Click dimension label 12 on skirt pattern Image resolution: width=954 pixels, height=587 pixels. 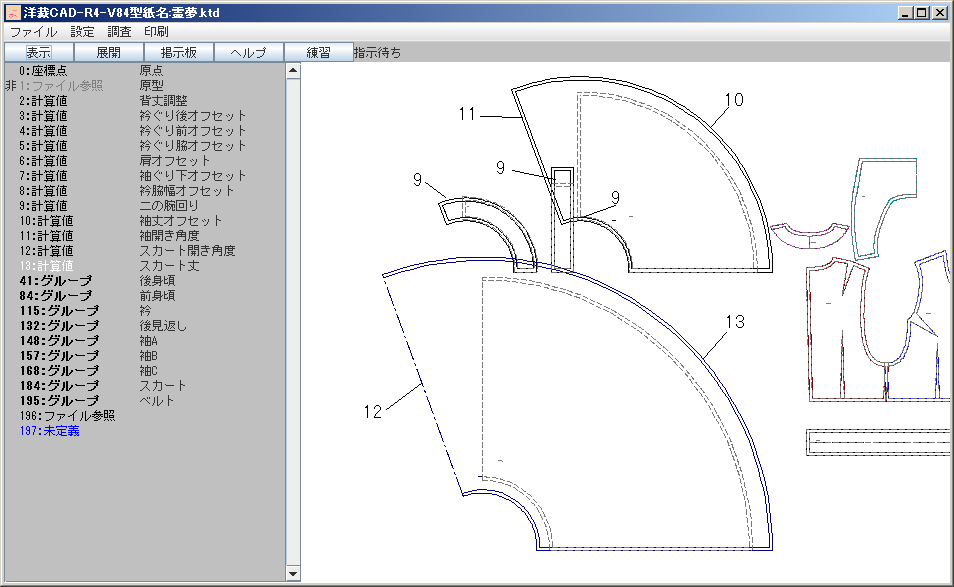pyautogui.click(x=372, y=411)
